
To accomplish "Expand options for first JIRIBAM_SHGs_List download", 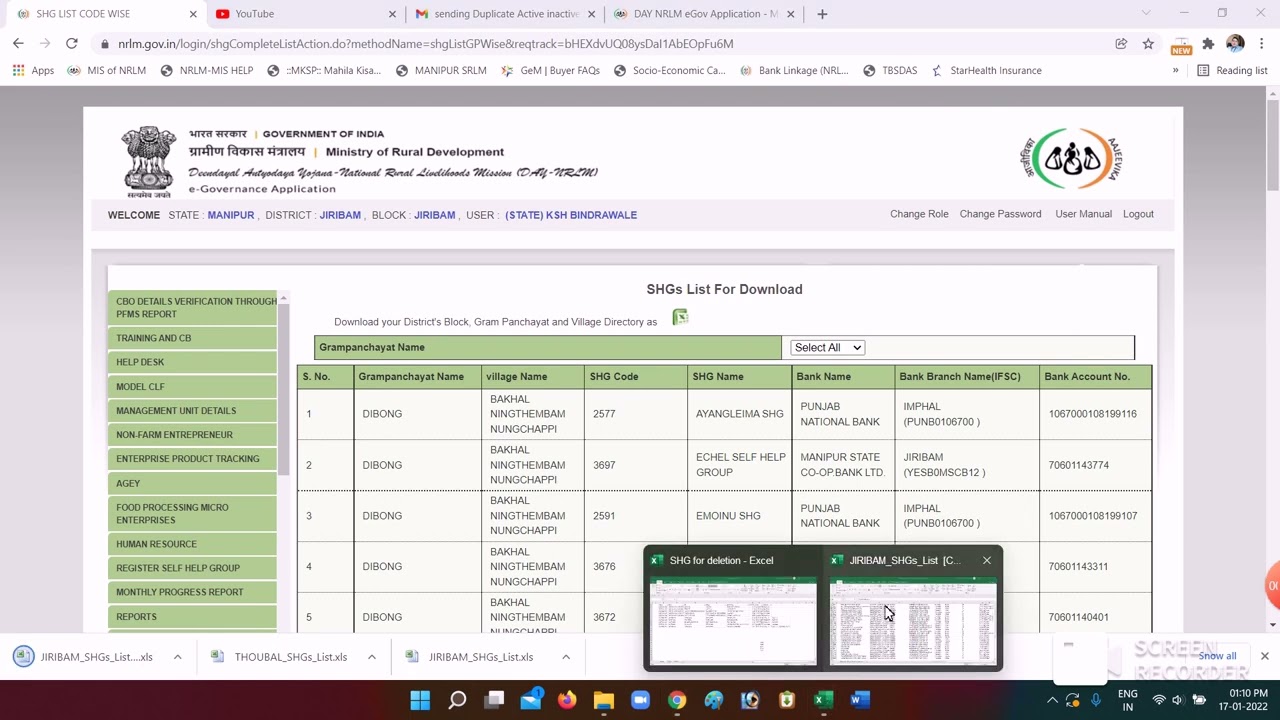I will click(177, 657).
